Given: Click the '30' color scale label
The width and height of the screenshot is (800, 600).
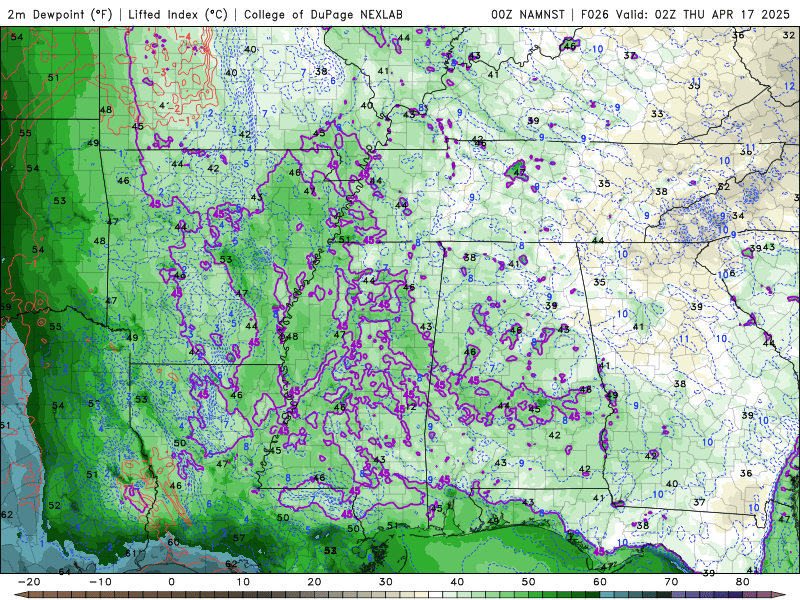Looking at the screenshot, I should [x=386, y=582].
